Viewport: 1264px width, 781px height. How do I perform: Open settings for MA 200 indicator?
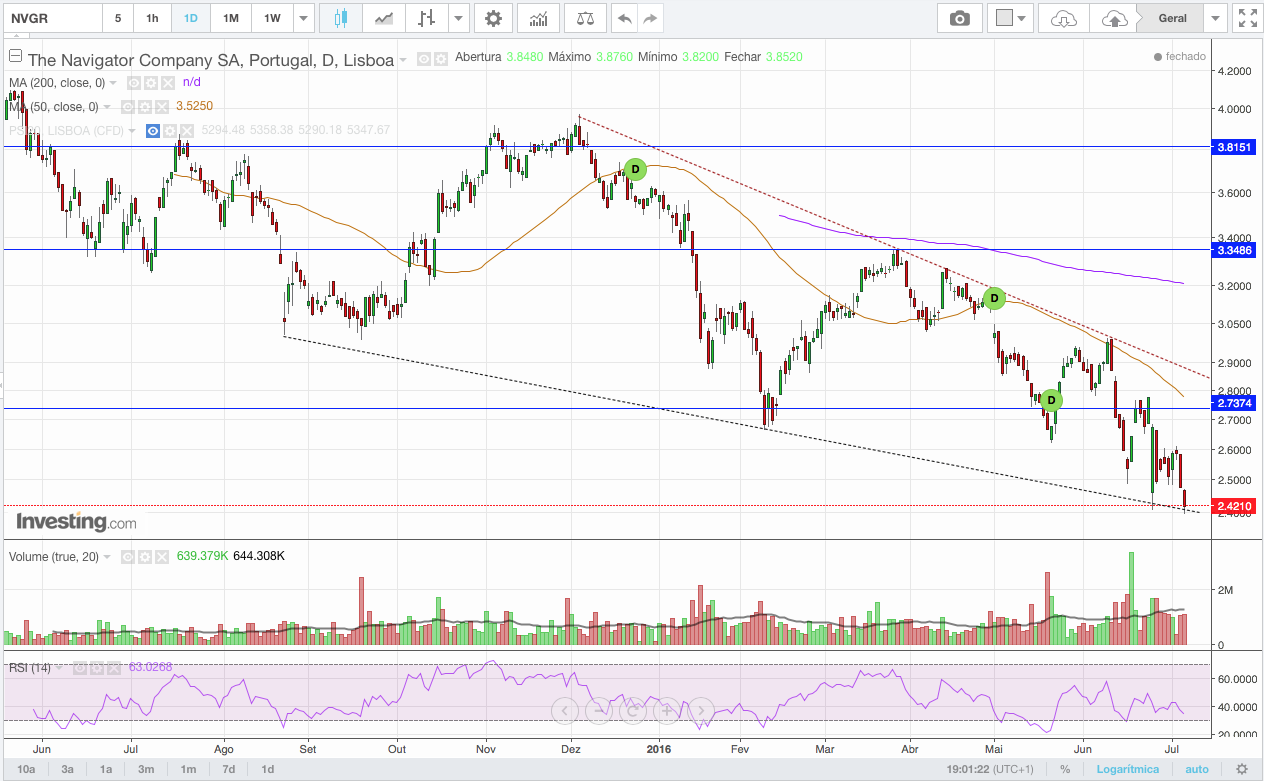(149, 83)
